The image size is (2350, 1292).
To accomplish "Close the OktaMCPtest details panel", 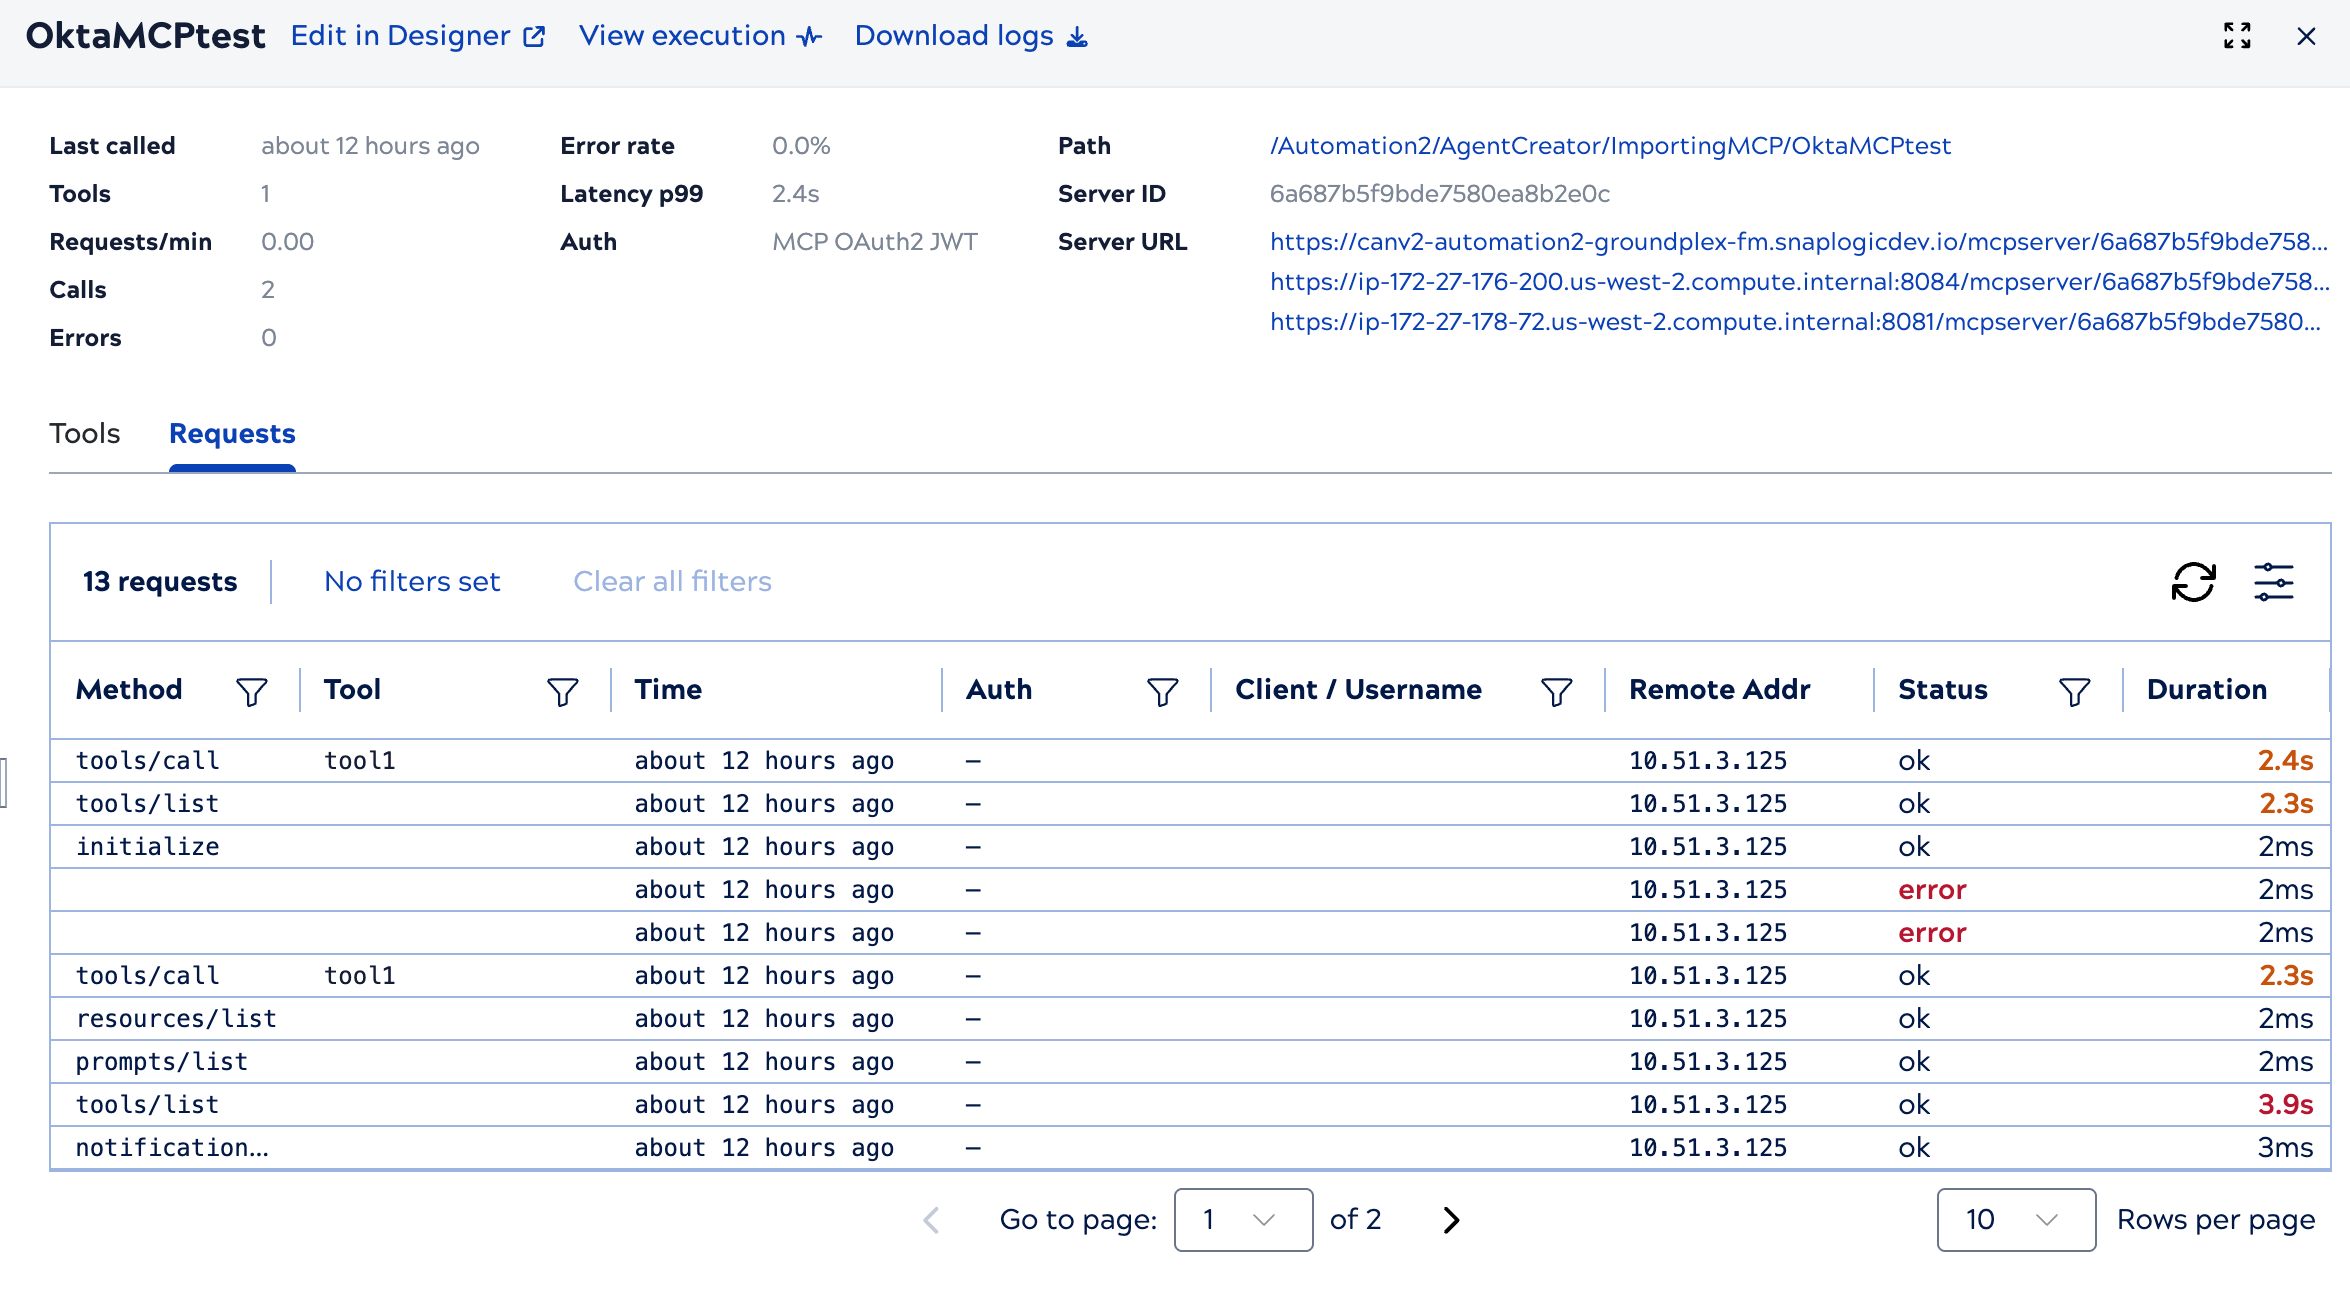I will click(2306, 36).
